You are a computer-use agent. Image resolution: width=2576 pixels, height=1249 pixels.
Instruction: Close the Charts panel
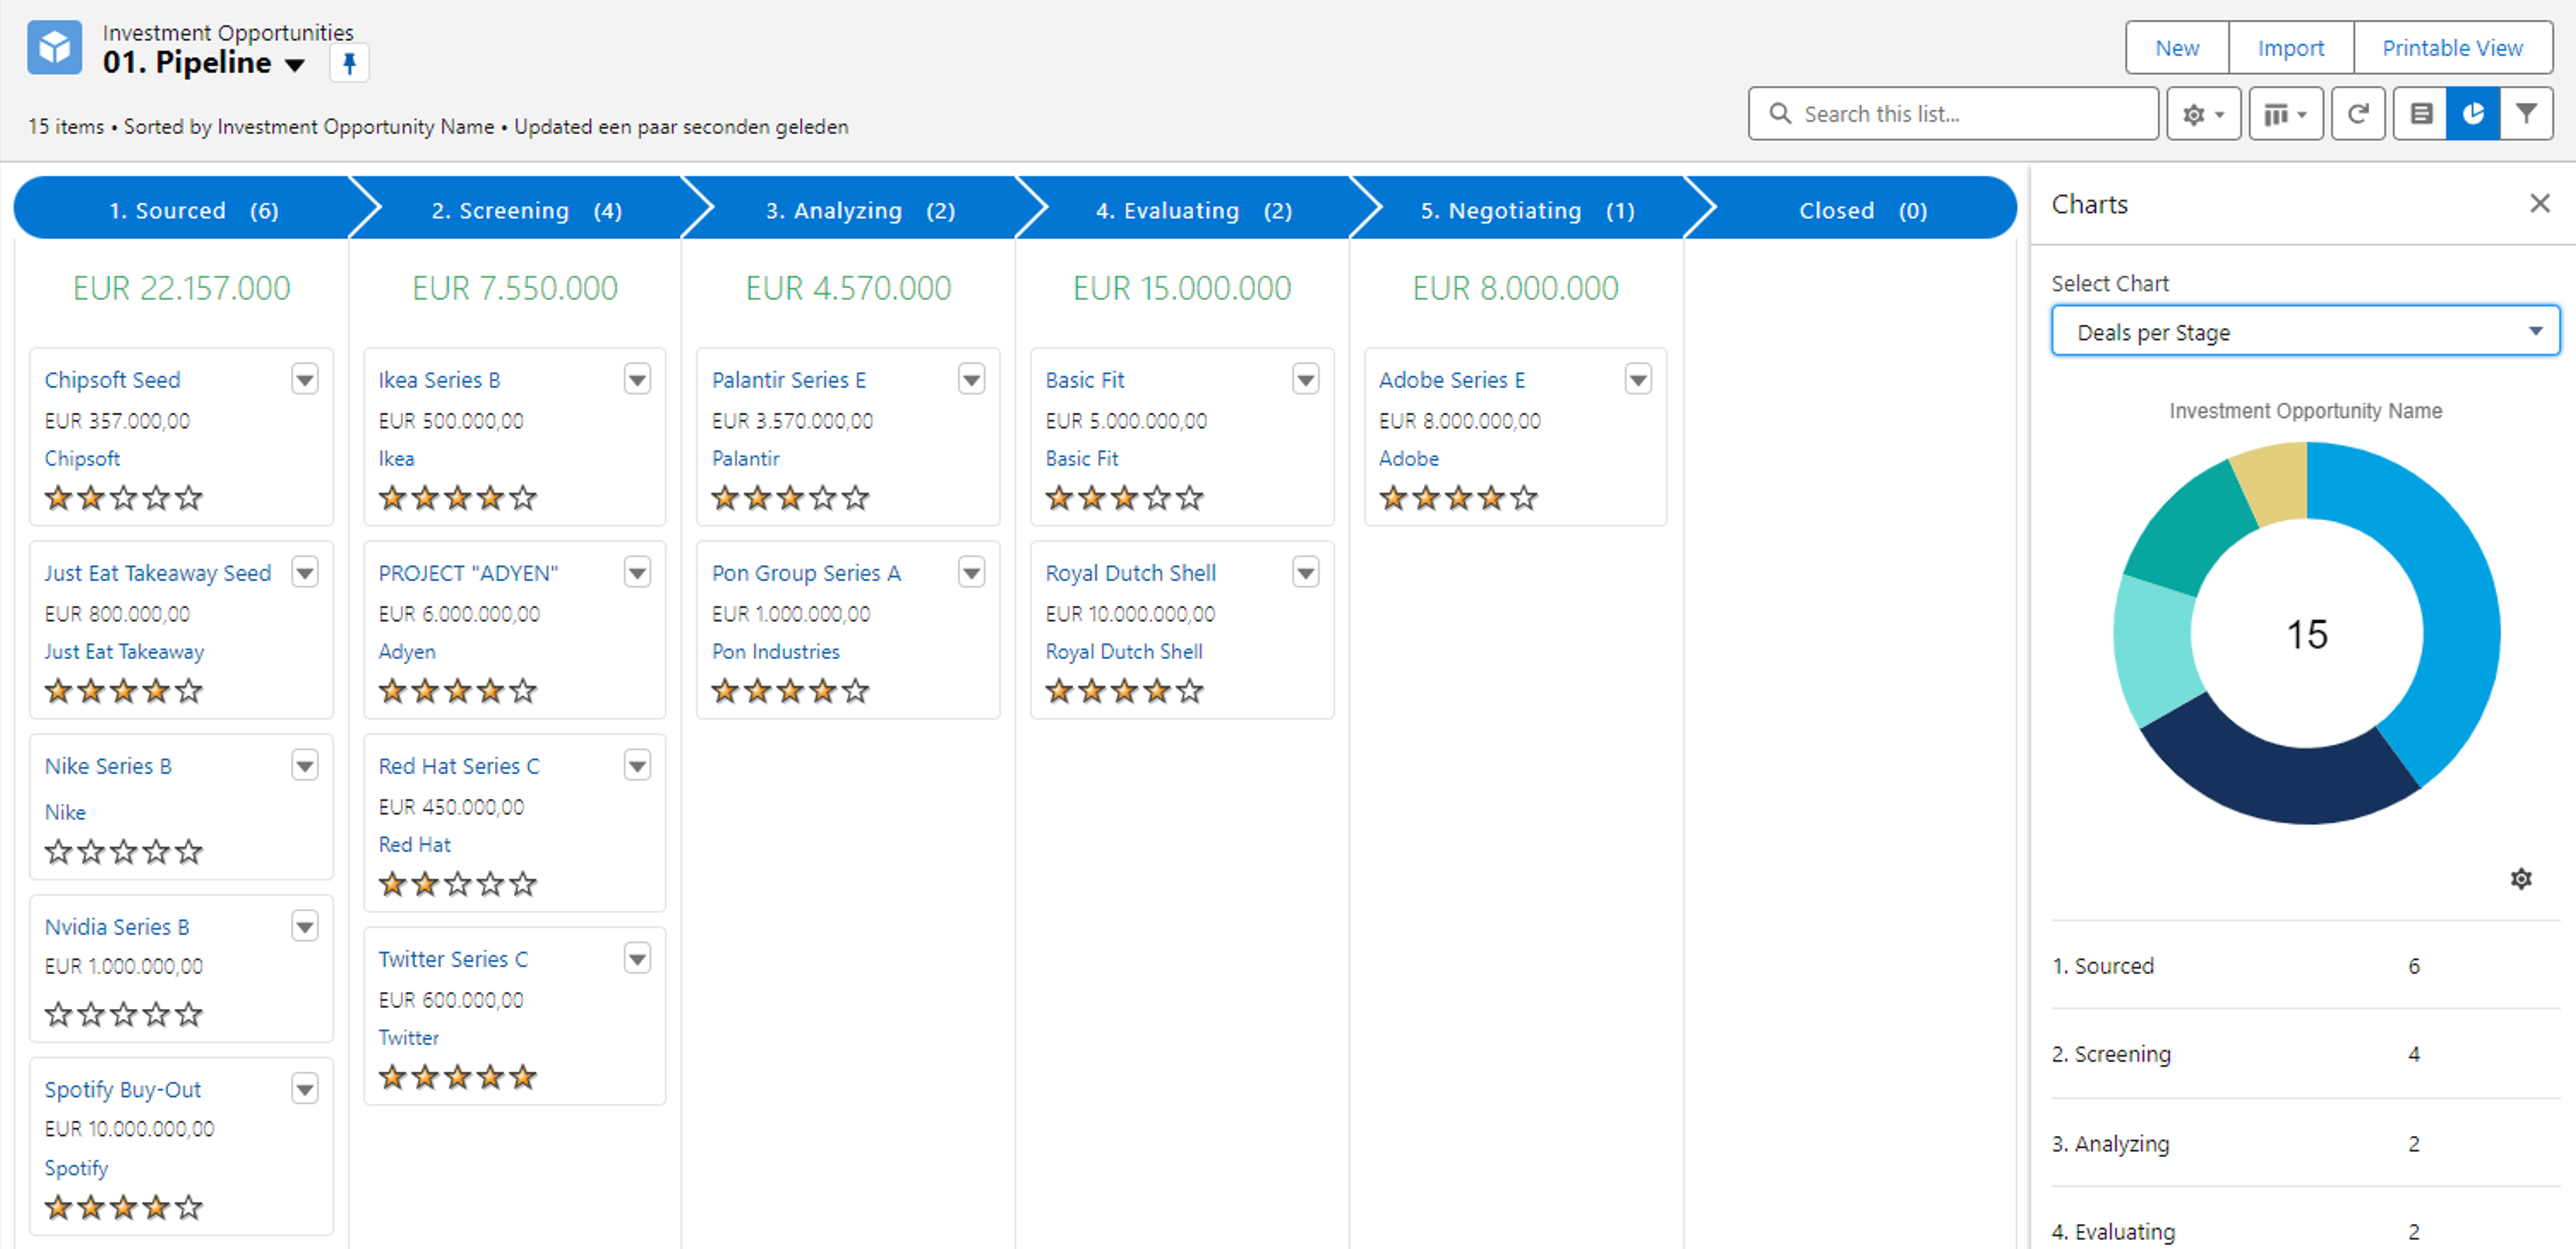point(2539,204)
